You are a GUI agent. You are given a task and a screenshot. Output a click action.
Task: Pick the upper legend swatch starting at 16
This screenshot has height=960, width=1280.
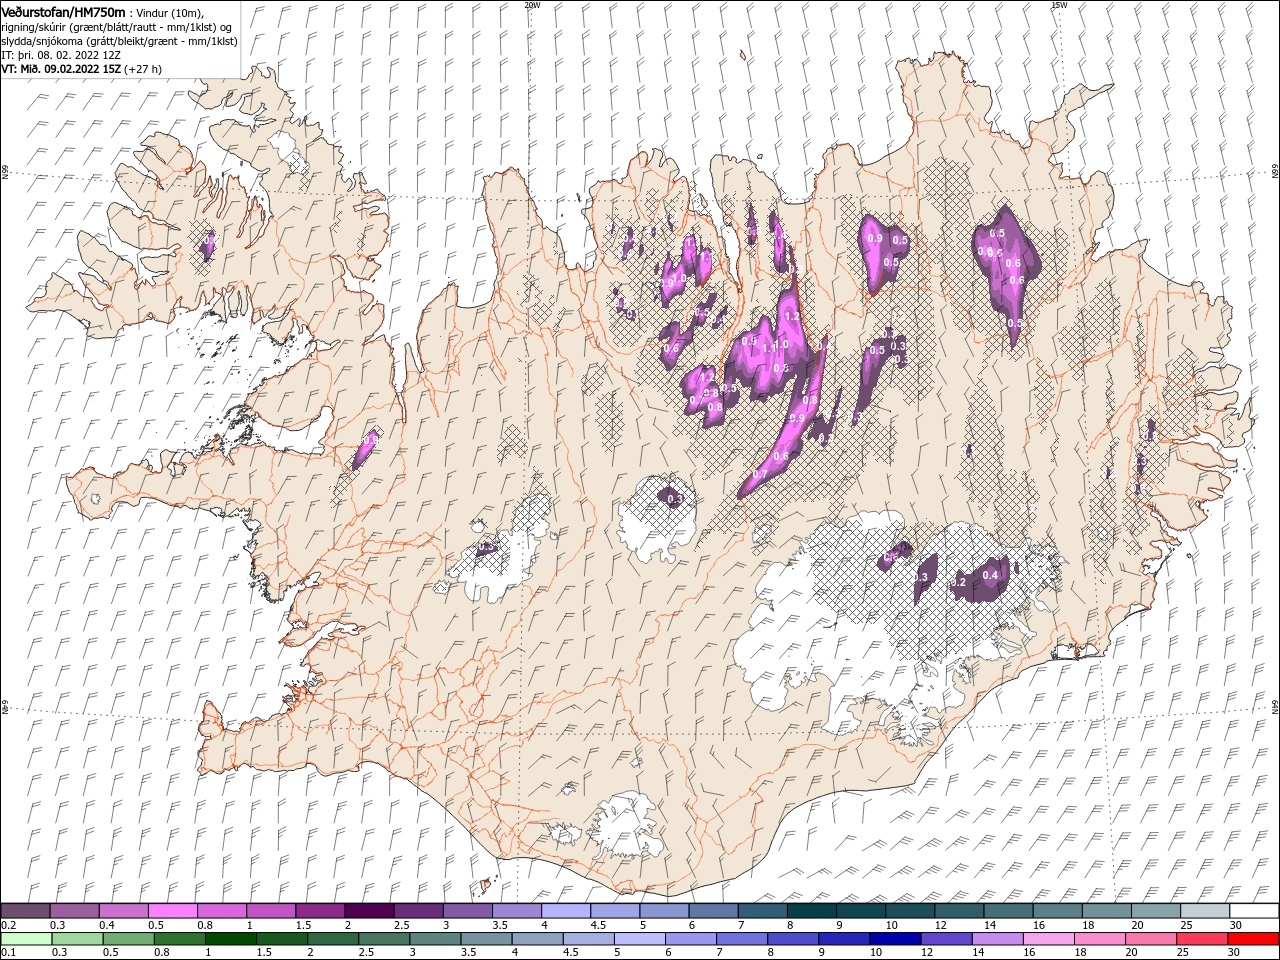coord(1057,911)
